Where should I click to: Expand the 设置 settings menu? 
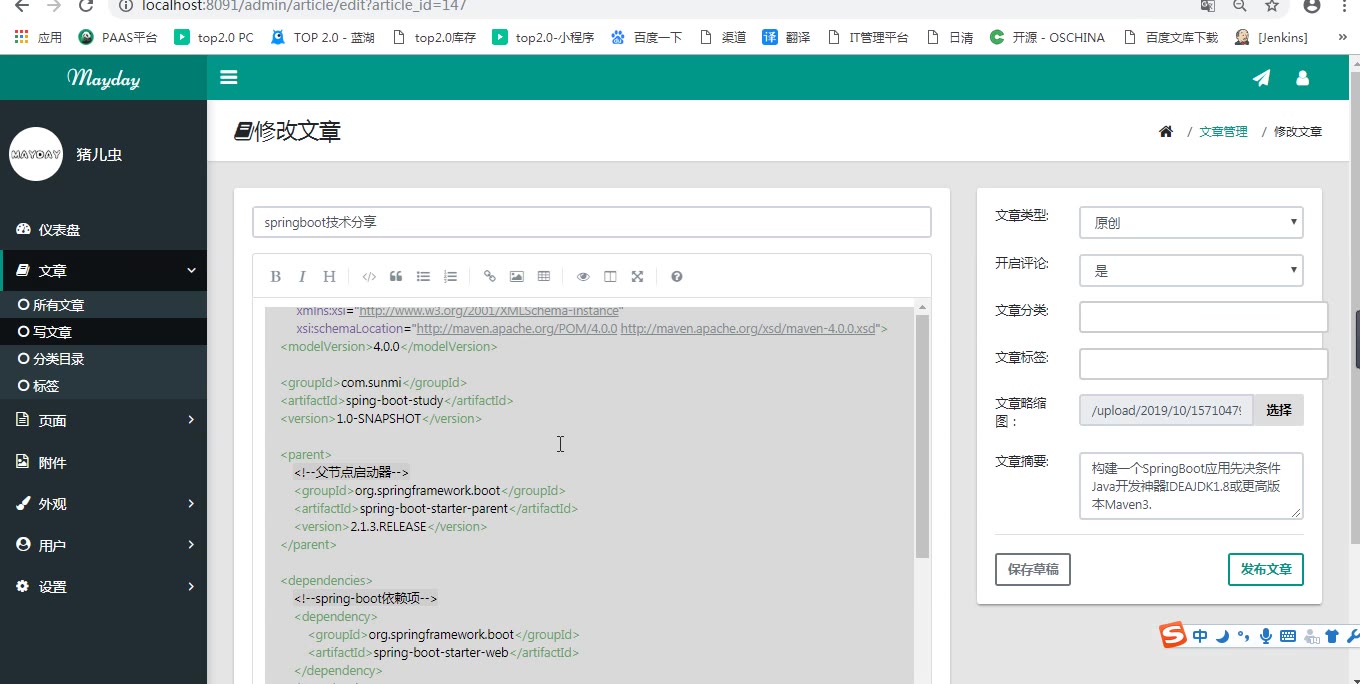[x=103, y=587]
